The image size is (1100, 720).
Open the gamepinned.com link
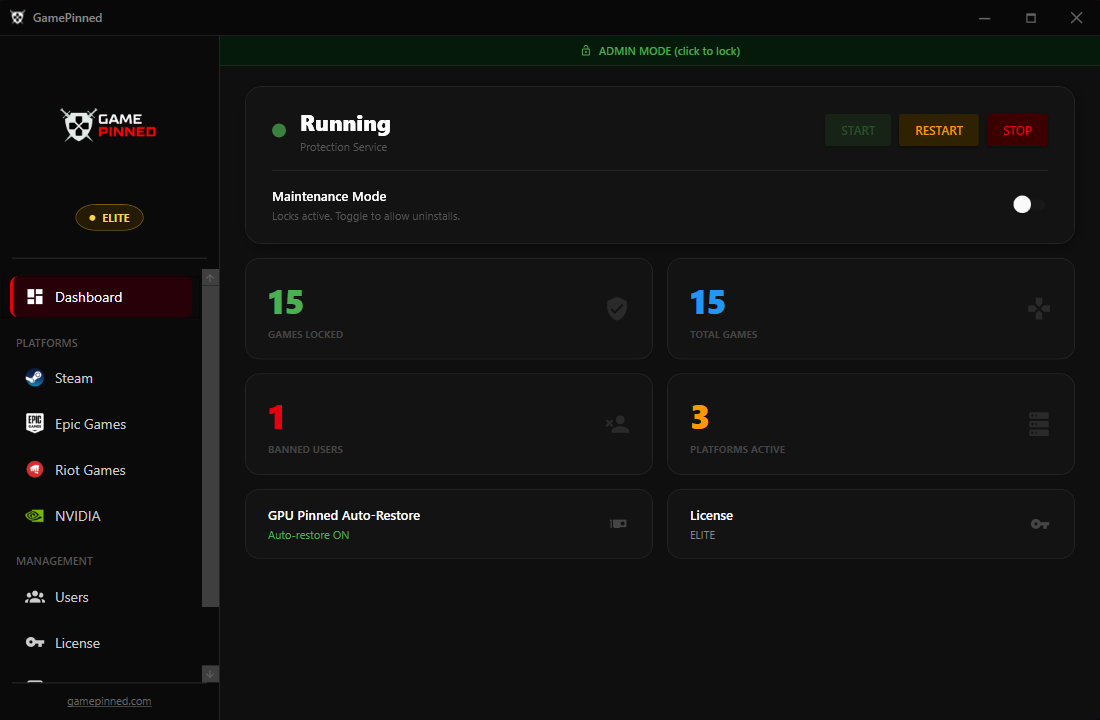[x=109, y=701]
